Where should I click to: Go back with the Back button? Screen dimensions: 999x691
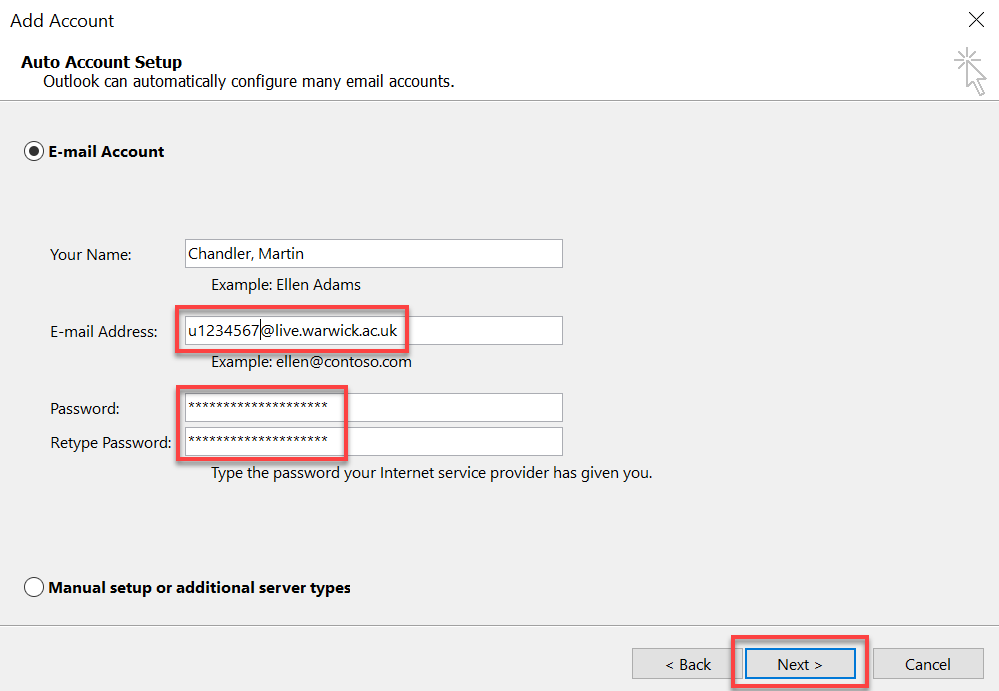tap(688, 664)
